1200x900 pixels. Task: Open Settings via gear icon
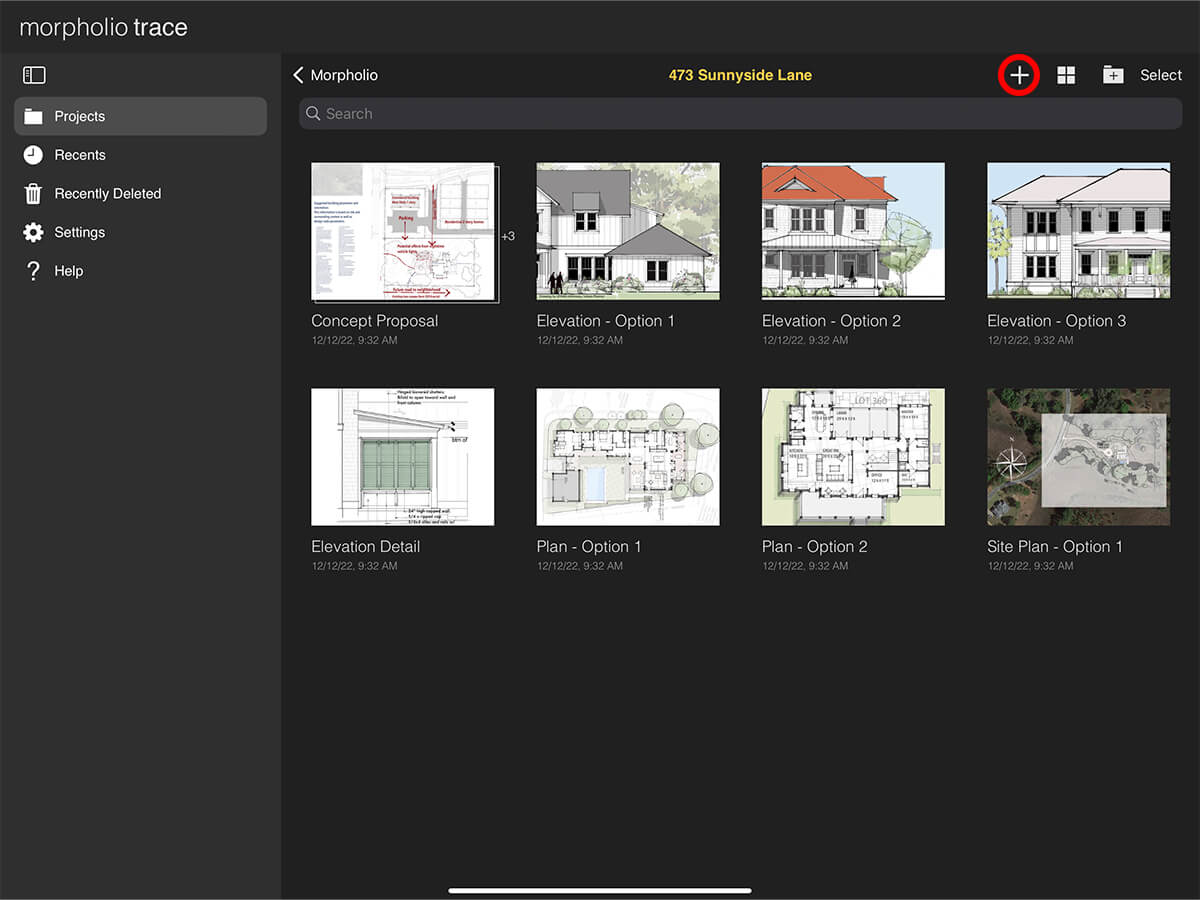coord(34,232)
